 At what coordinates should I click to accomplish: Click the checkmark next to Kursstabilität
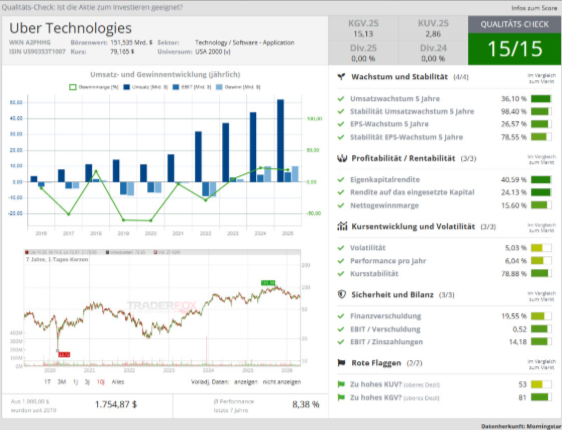(341, 273)
